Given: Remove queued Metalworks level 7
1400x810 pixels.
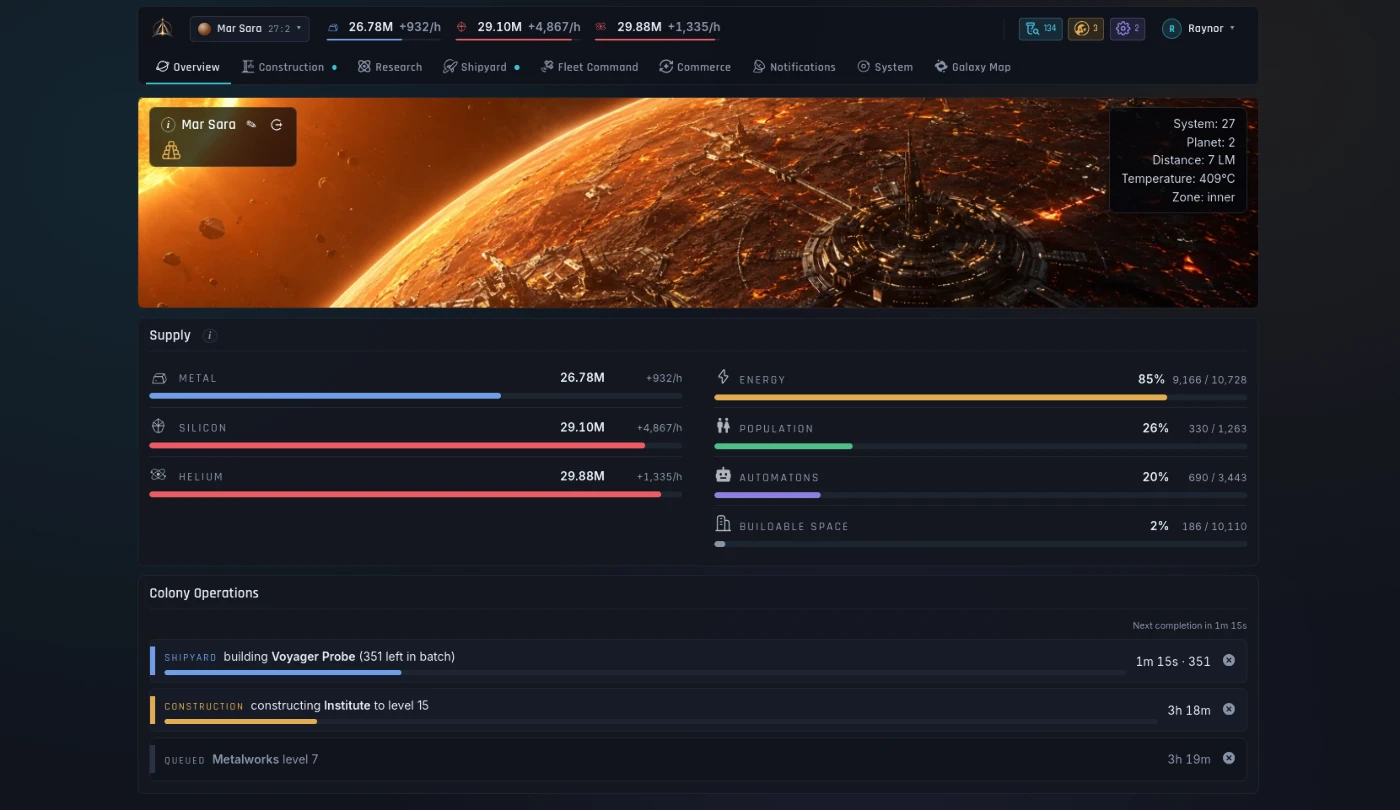Looking at the screenshot, I should (1229, 758).
